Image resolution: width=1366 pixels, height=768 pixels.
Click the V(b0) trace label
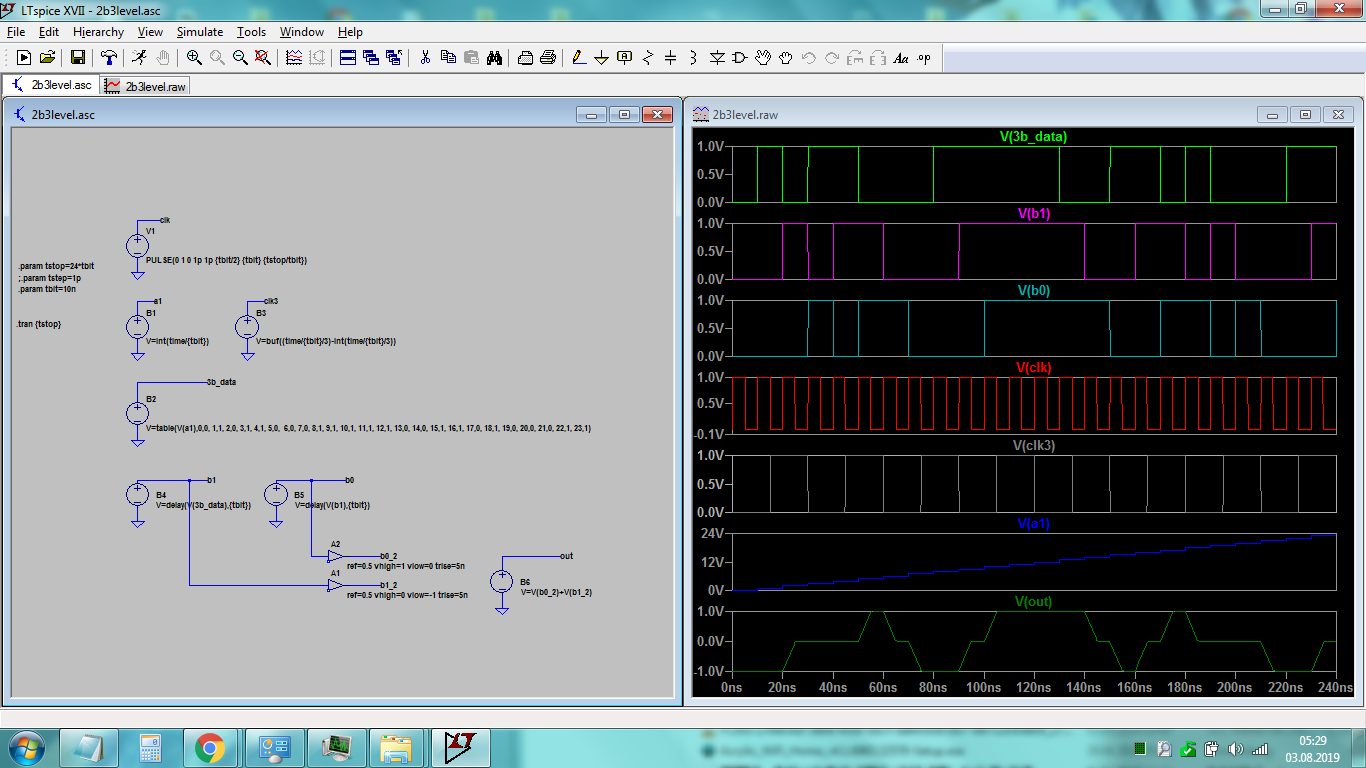(x=1034, y=290)
